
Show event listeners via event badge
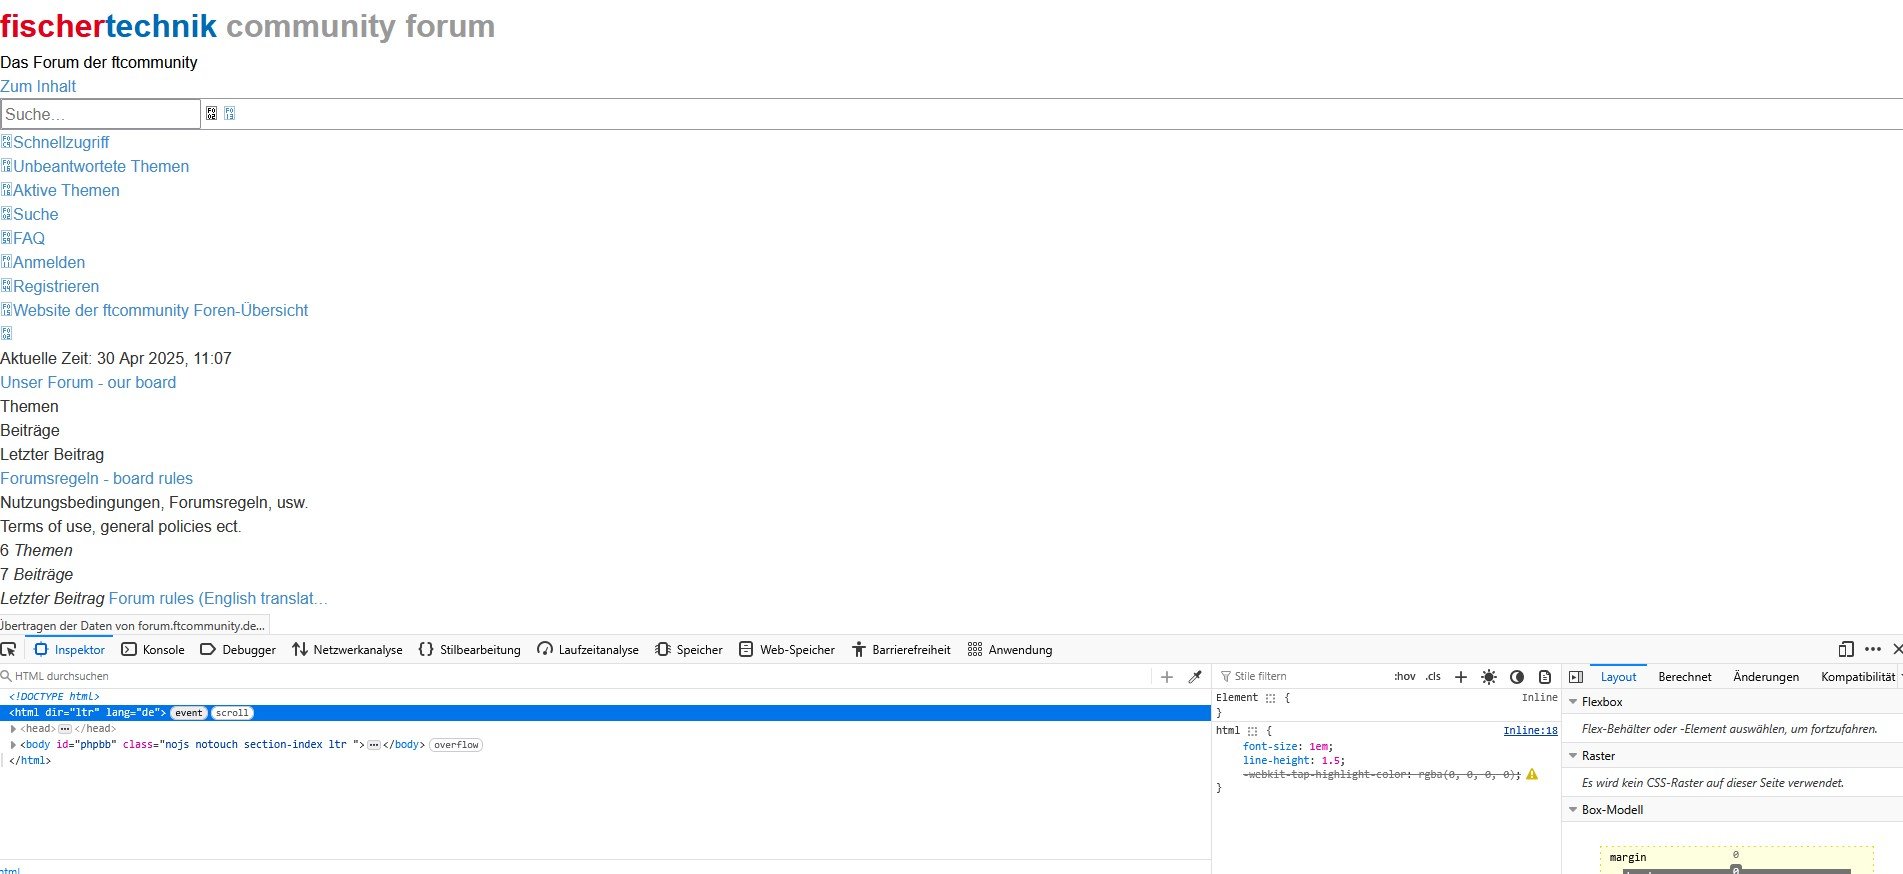pyautogui.click(x=189, y=713)
